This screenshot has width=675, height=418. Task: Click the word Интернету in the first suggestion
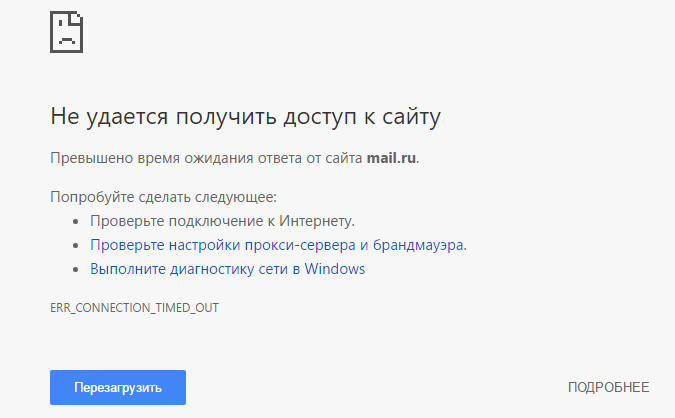coord(316,221)
